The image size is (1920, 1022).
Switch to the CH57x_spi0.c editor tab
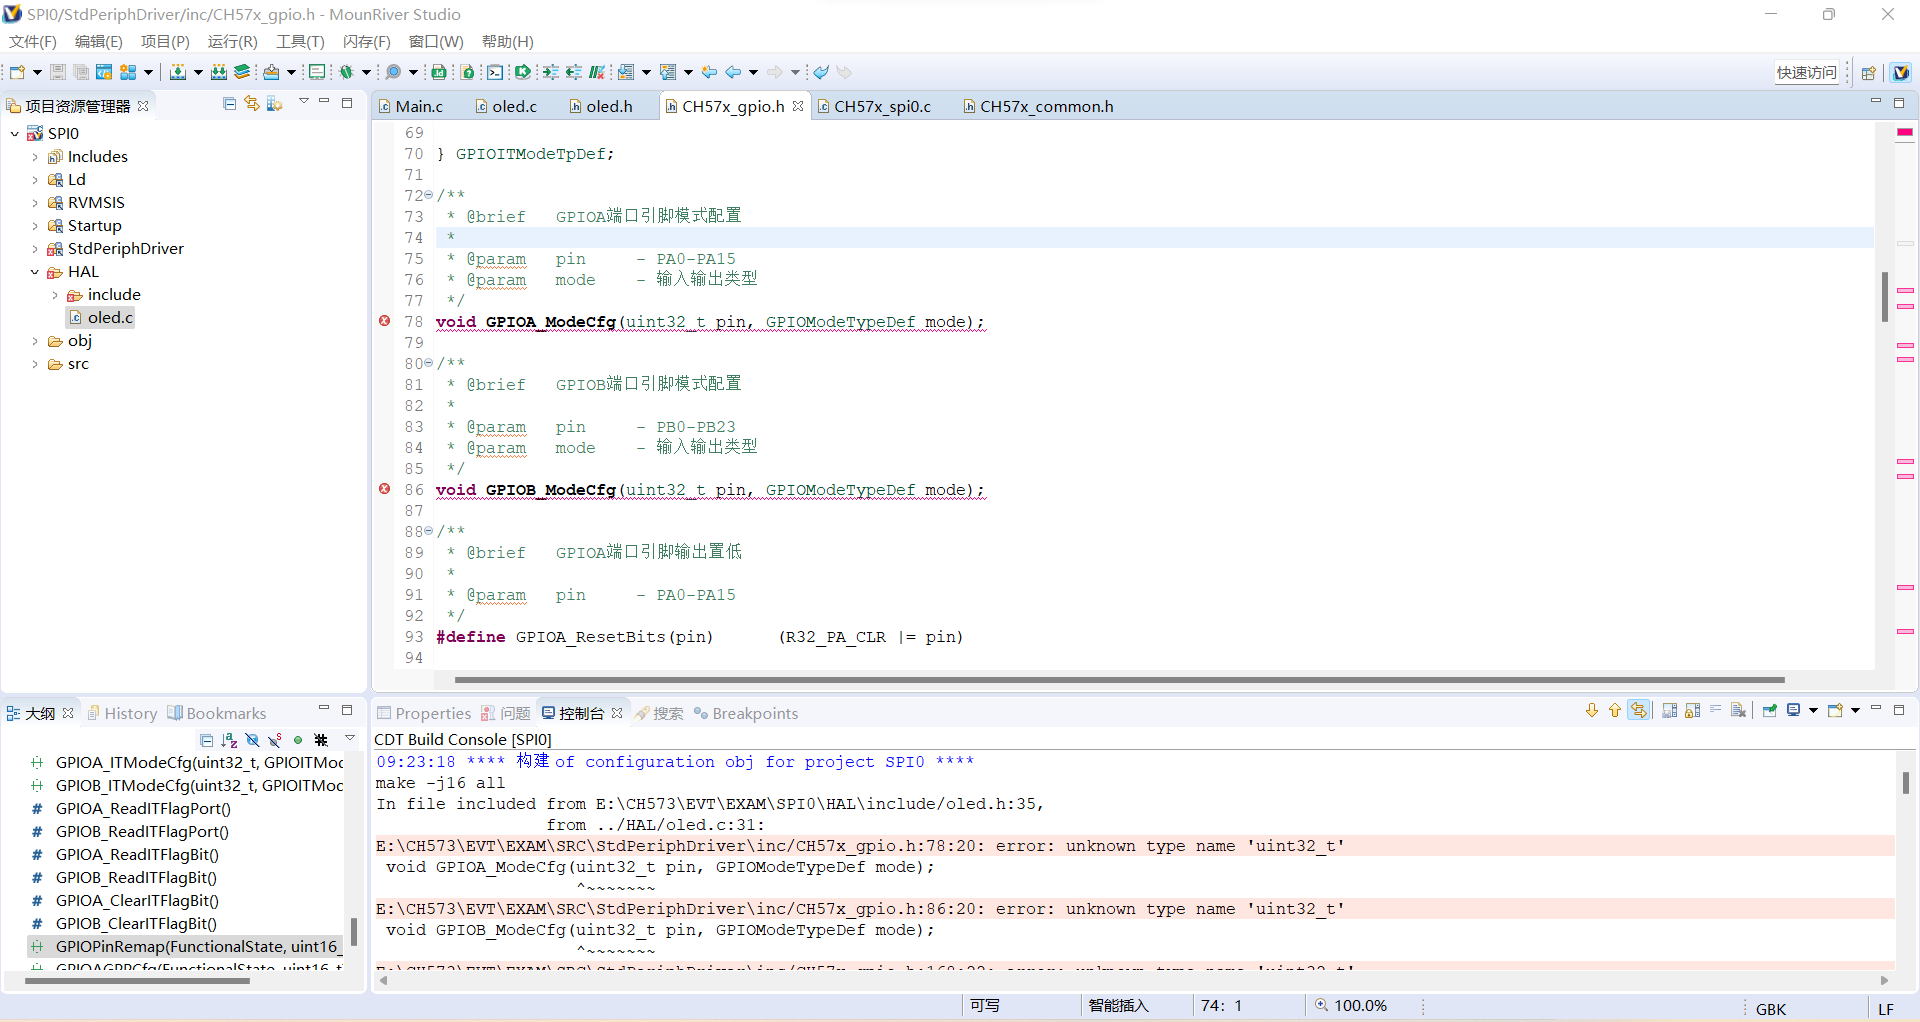[x=873, y=106]
